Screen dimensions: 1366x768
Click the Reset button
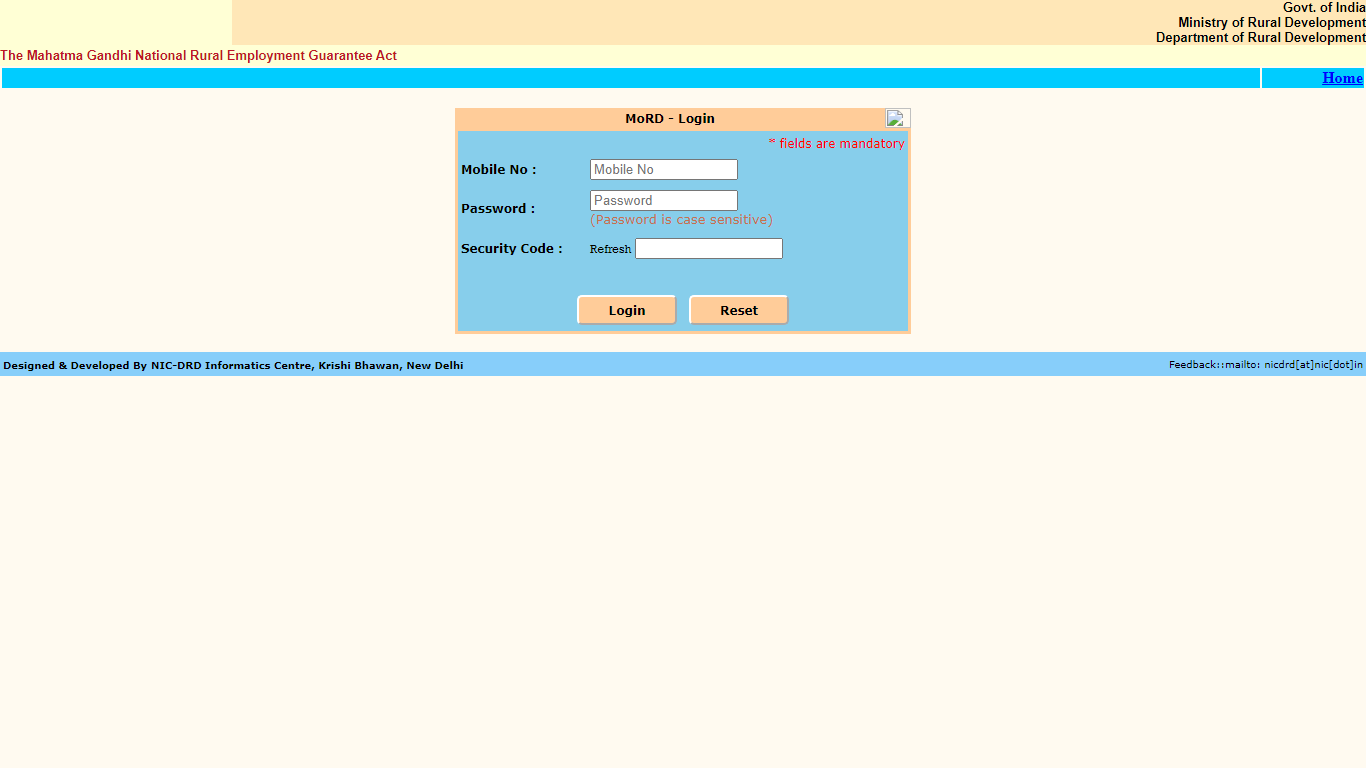pos(739,310)
